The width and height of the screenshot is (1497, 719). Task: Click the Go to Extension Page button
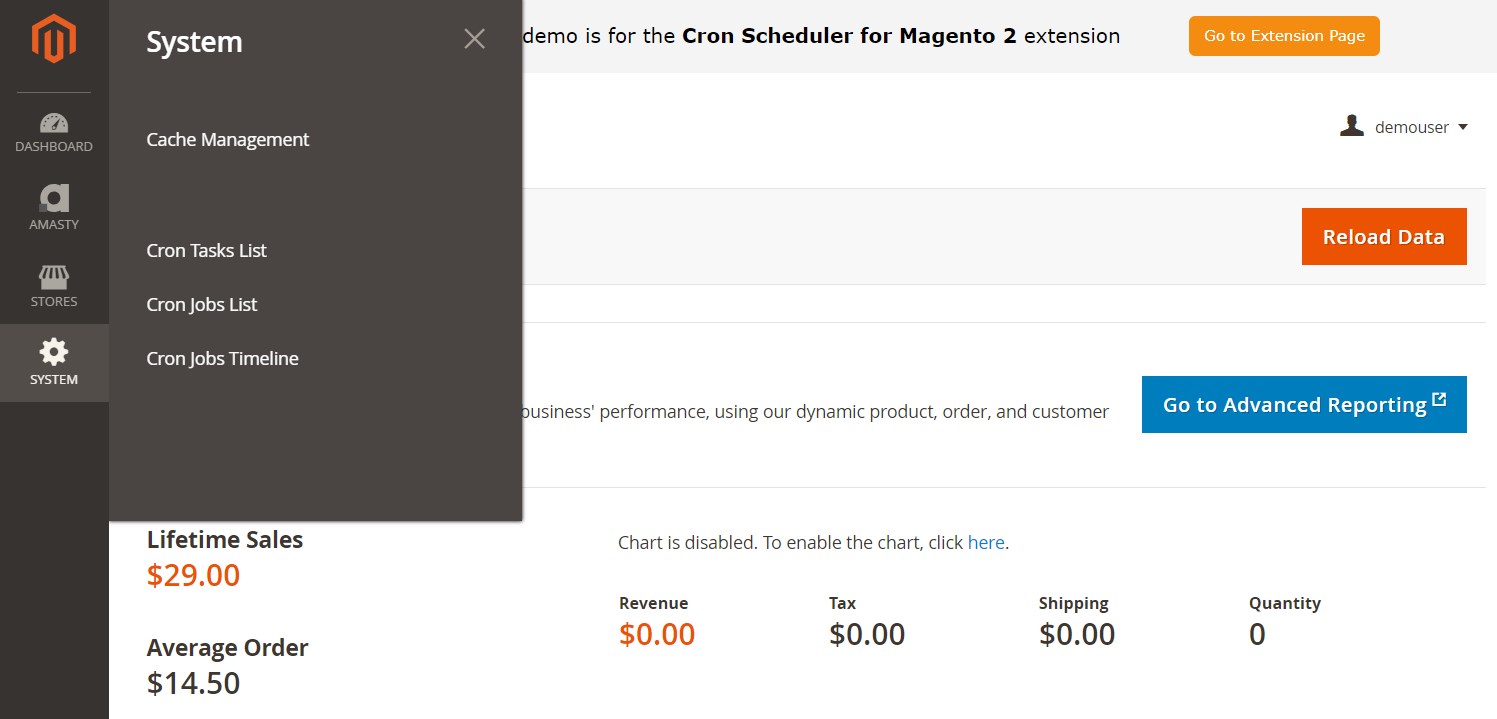point(1284,36)
